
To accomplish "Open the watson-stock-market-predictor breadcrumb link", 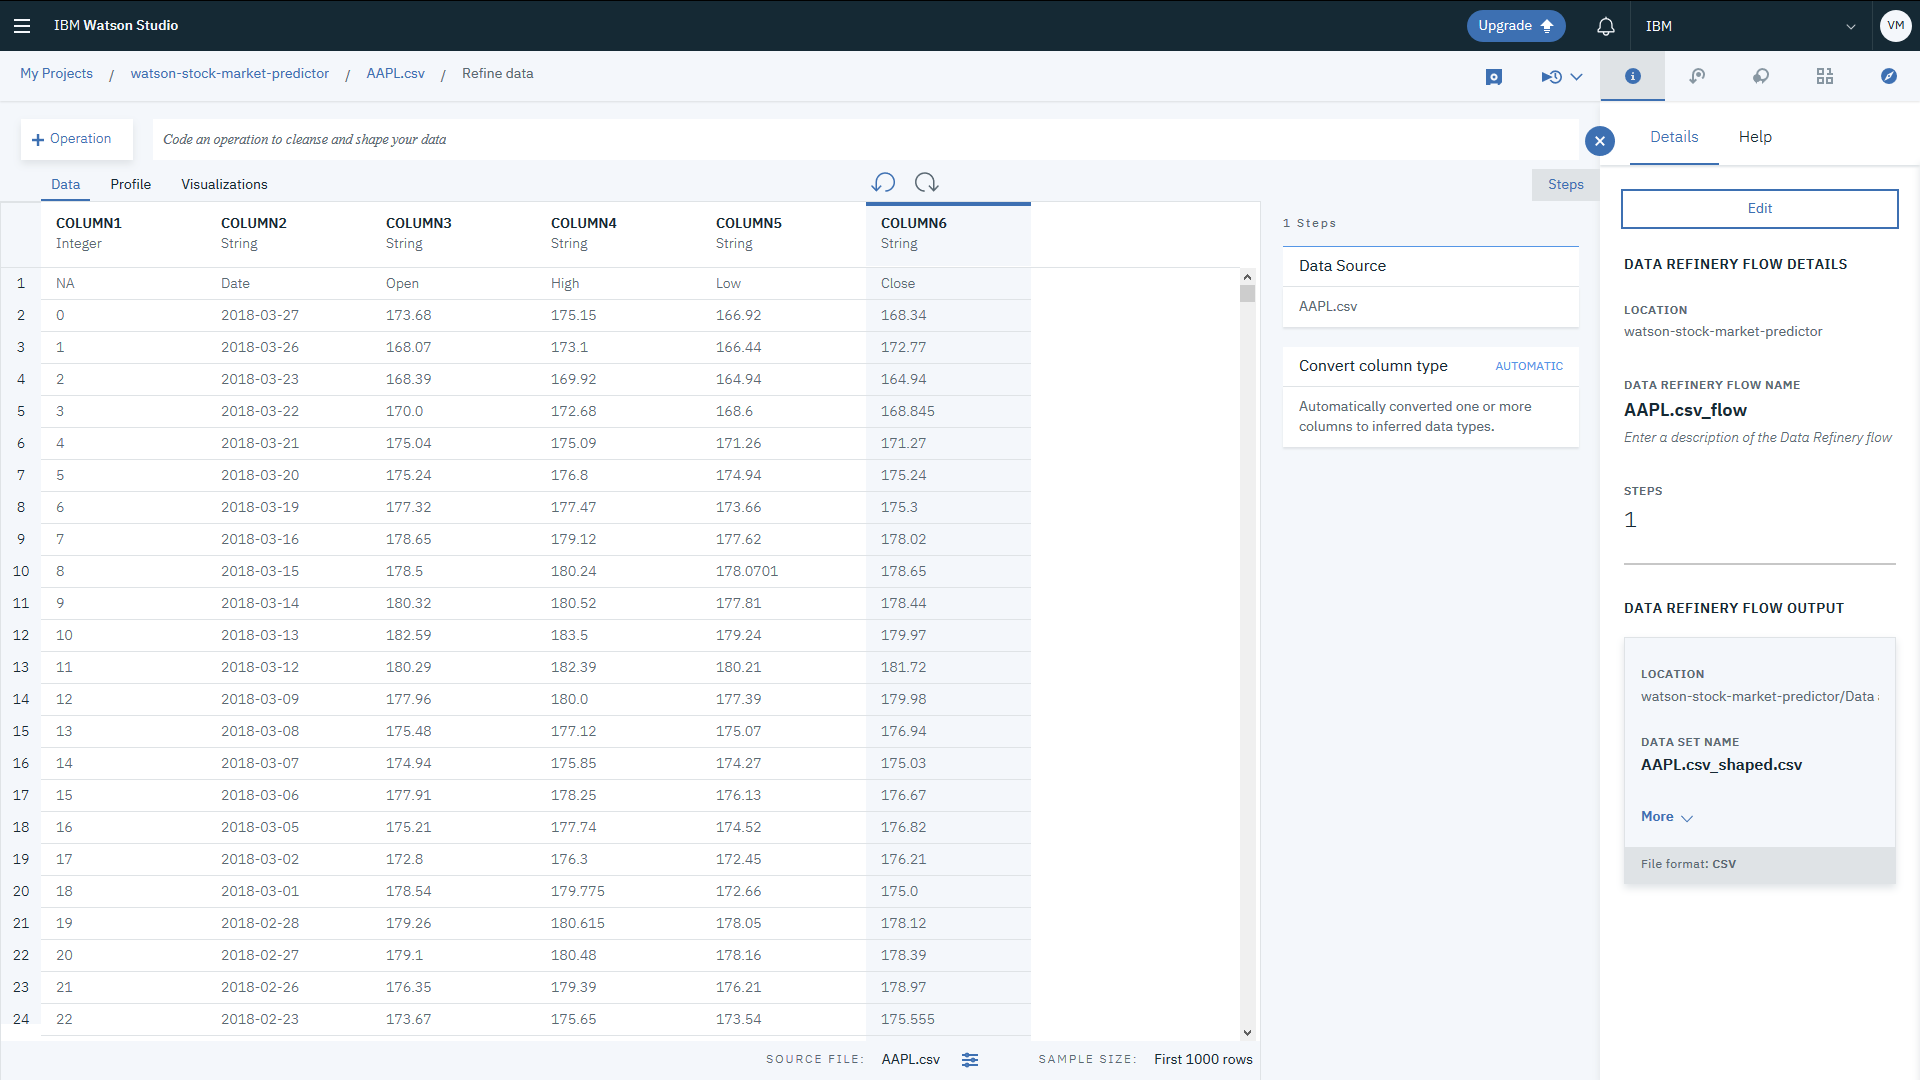I will coord(229,74).
